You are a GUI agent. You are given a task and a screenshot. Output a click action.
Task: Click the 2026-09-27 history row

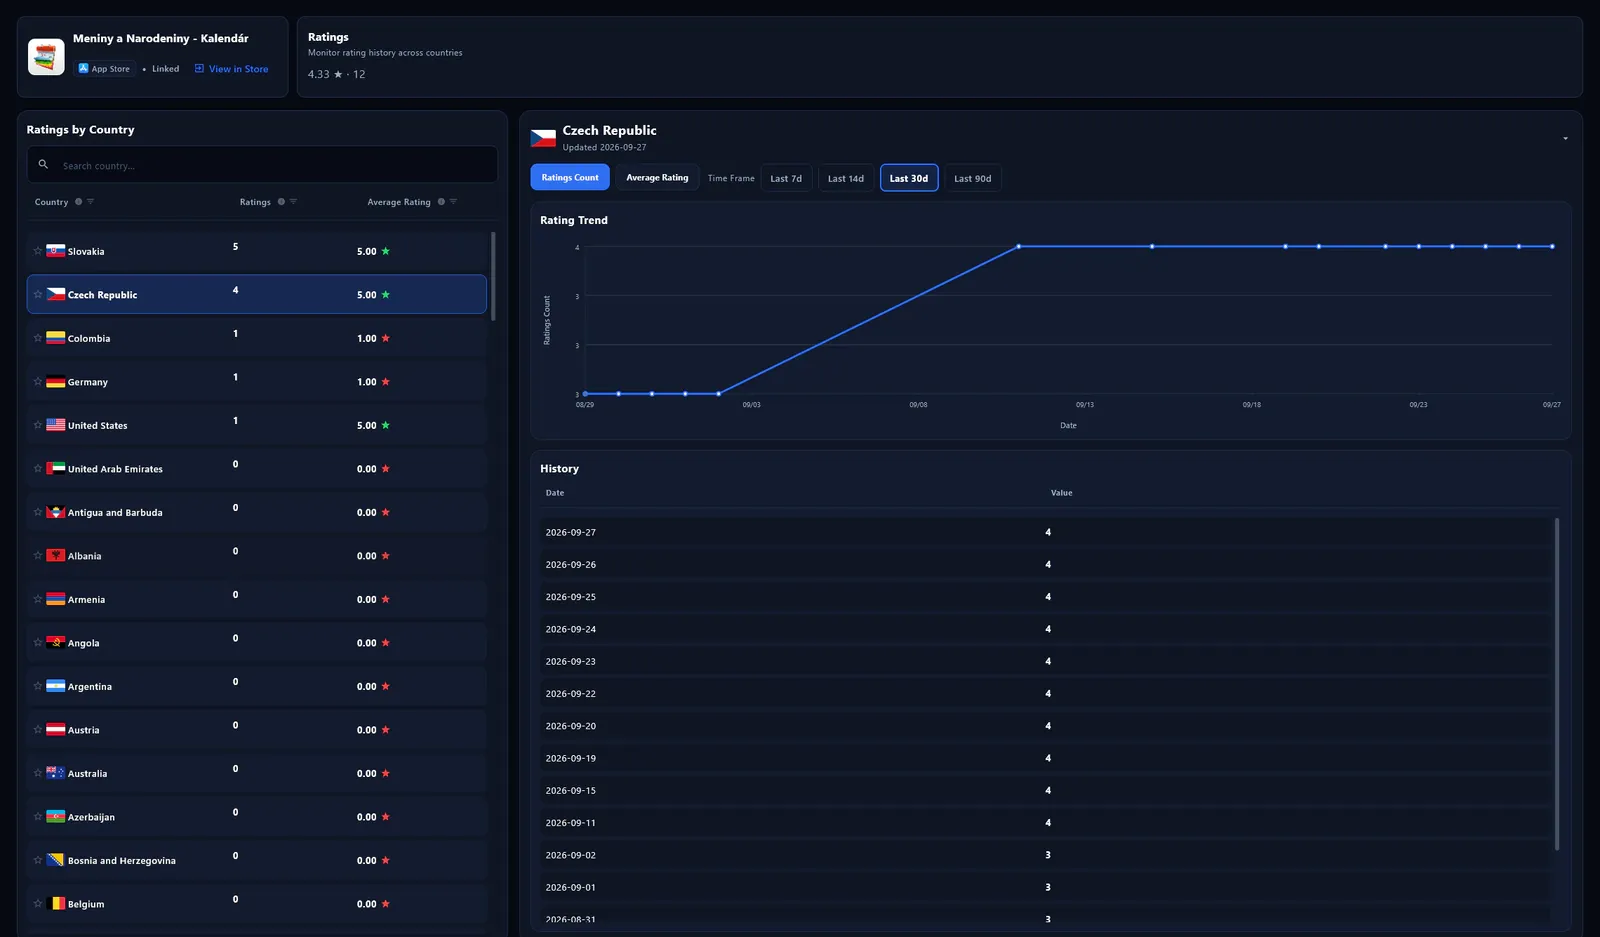tap(1046, 532)
